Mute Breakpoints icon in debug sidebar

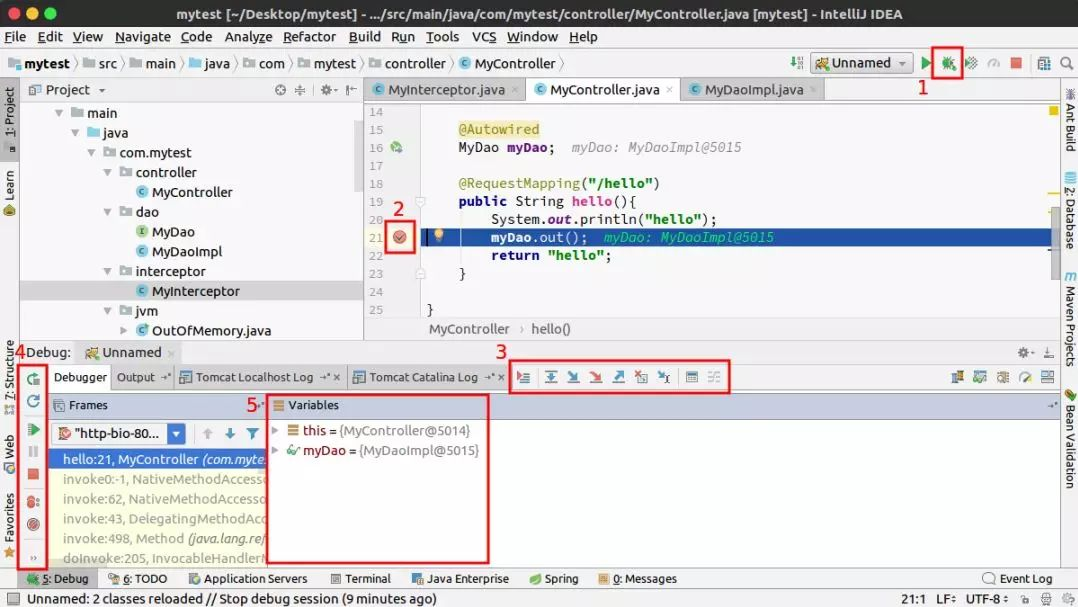click(33, 525)
